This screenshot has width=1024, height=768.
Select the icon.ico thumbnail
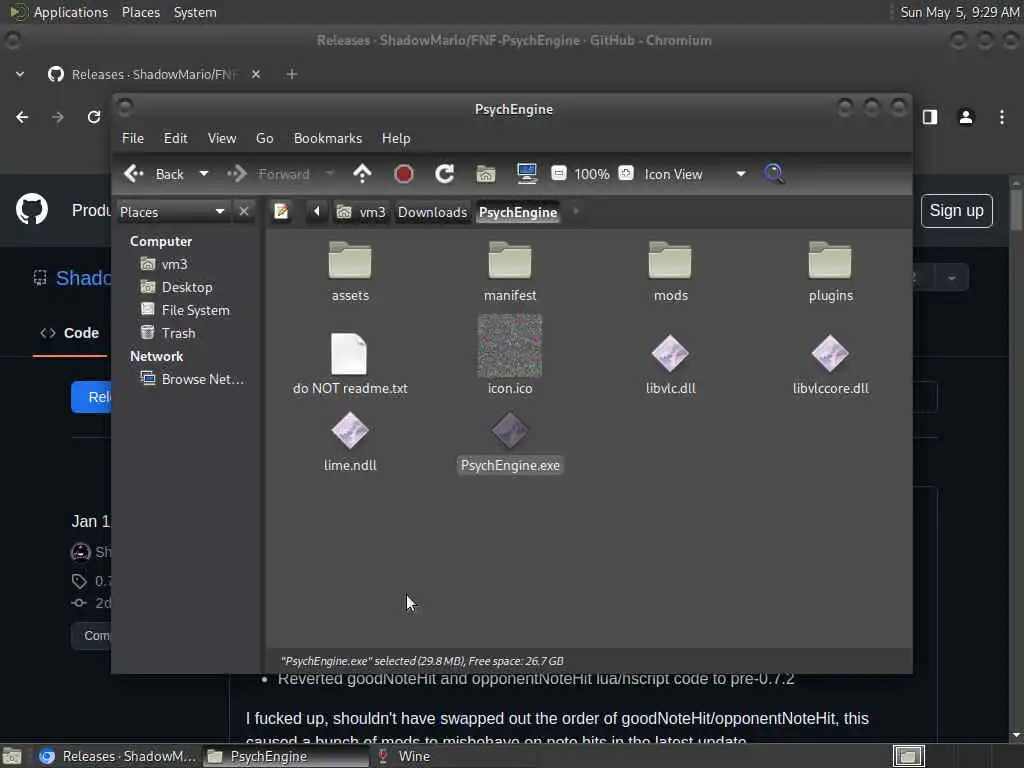510,346
